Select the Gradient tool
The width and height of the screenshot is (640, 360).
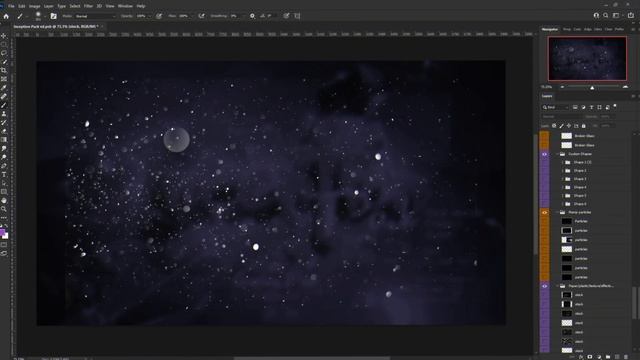tap(4, 140)
